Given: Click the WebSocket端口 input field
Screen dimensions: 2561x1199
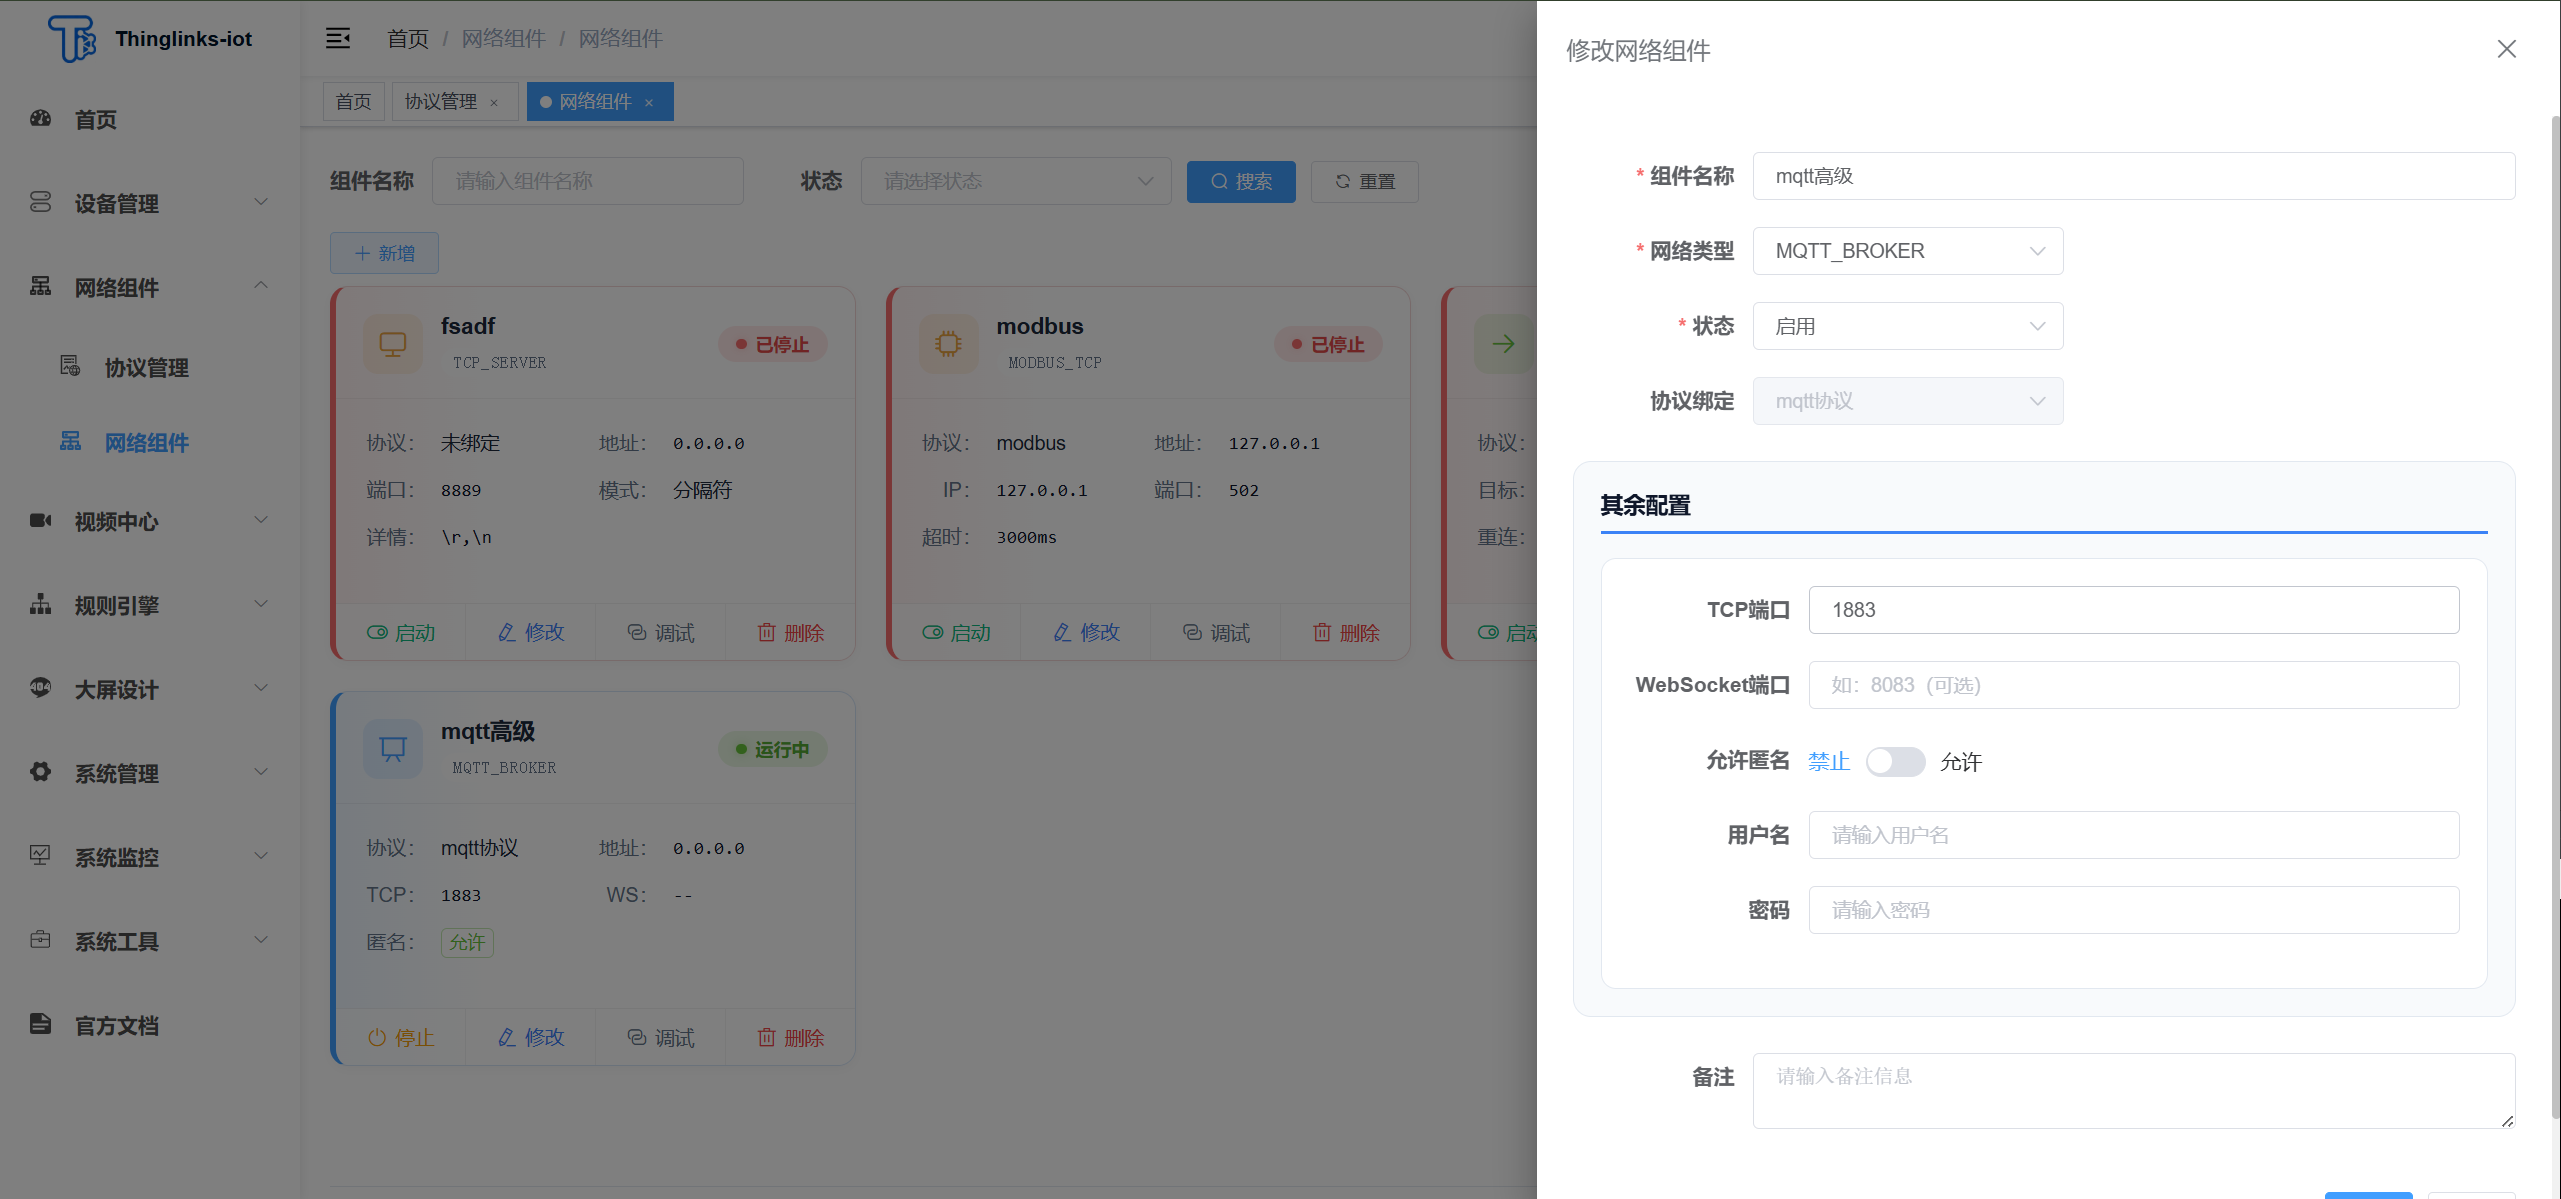Looking at the screenshot, I should pos(2133,685).
